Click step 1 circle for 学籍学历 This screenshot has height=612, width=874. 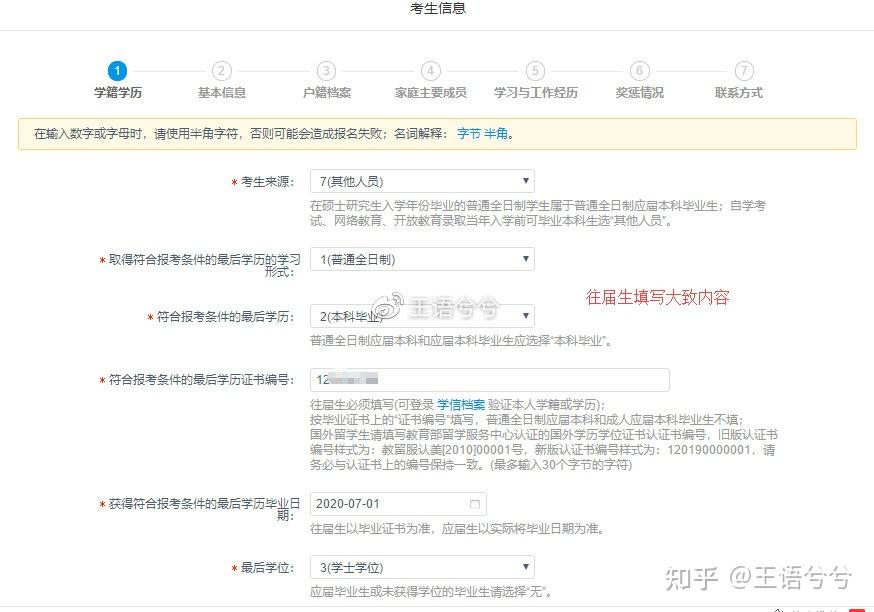117,71
